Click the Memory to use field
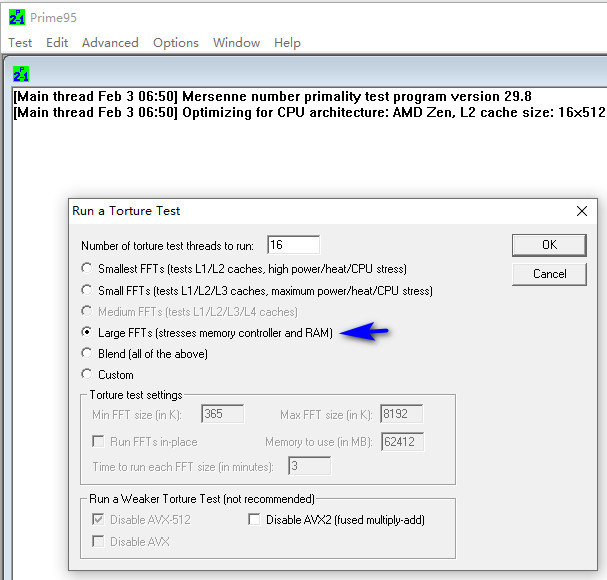Viewport: 607px width, 580px height. click(x=402, y=441)
